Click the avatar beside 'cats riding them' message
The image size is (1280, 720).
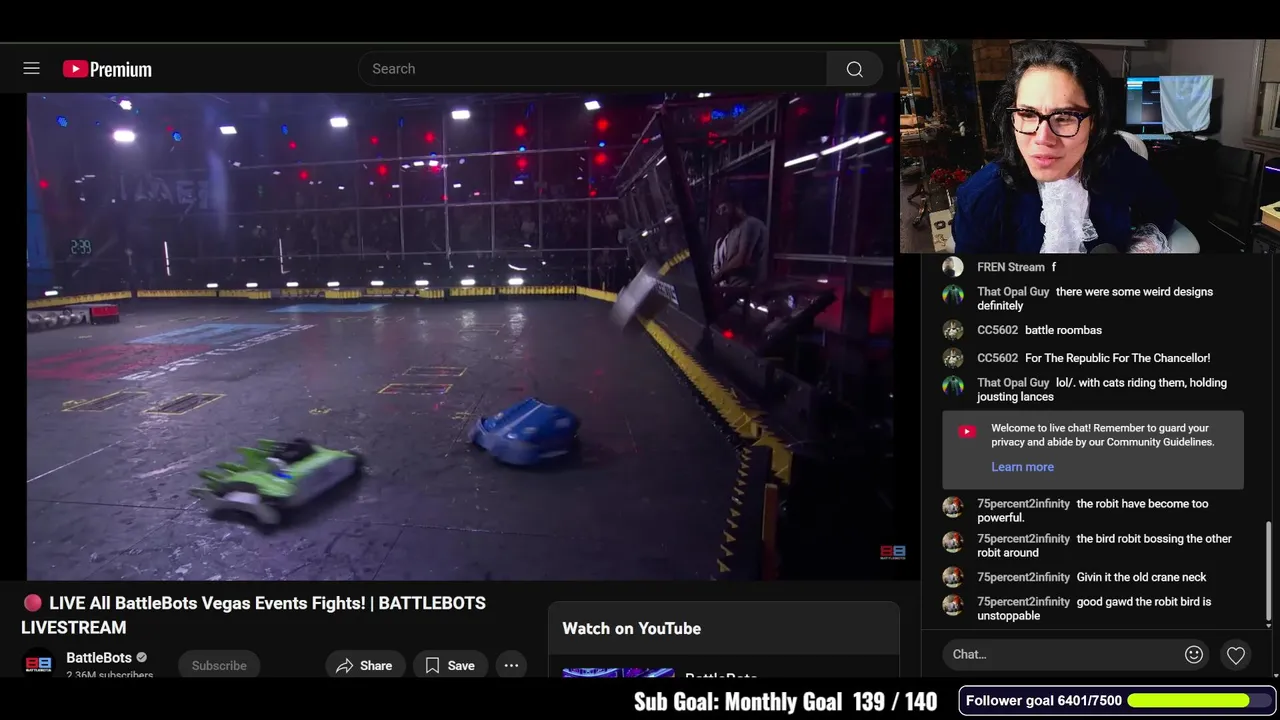coord(953,385)
